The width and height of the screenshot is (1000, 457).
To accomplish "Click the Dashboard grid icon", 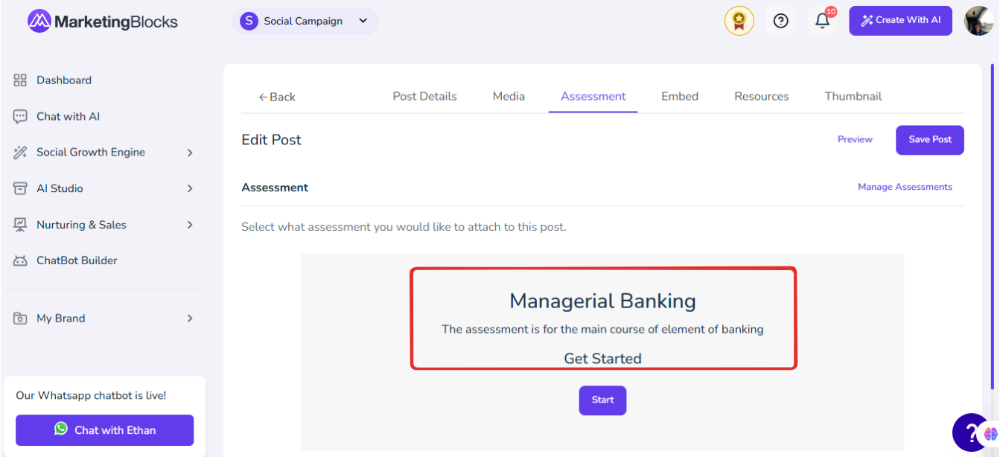I will 20,80.
